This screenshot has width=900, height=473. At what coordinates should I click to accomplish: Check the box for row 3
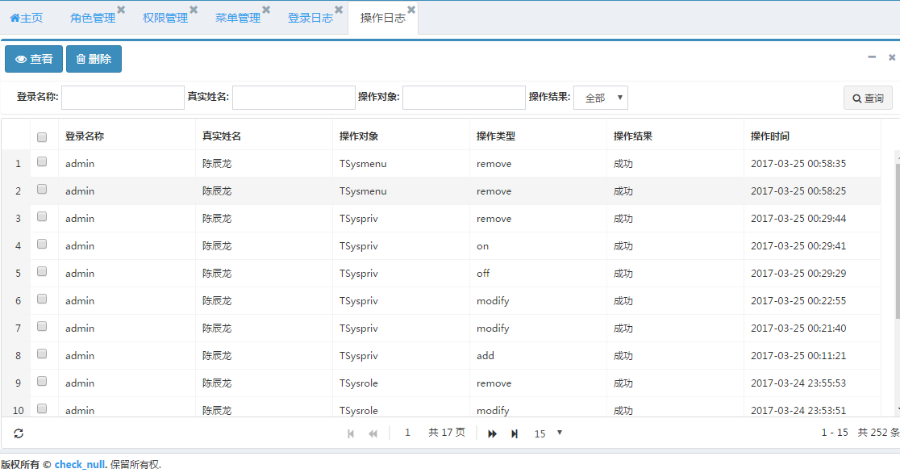pos(42,216)
